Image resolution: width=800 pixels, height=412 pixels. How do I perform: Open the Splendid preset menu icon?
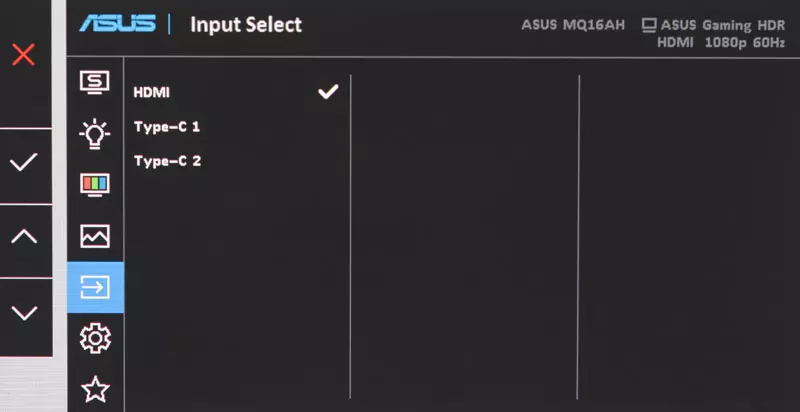coord(95,82)
